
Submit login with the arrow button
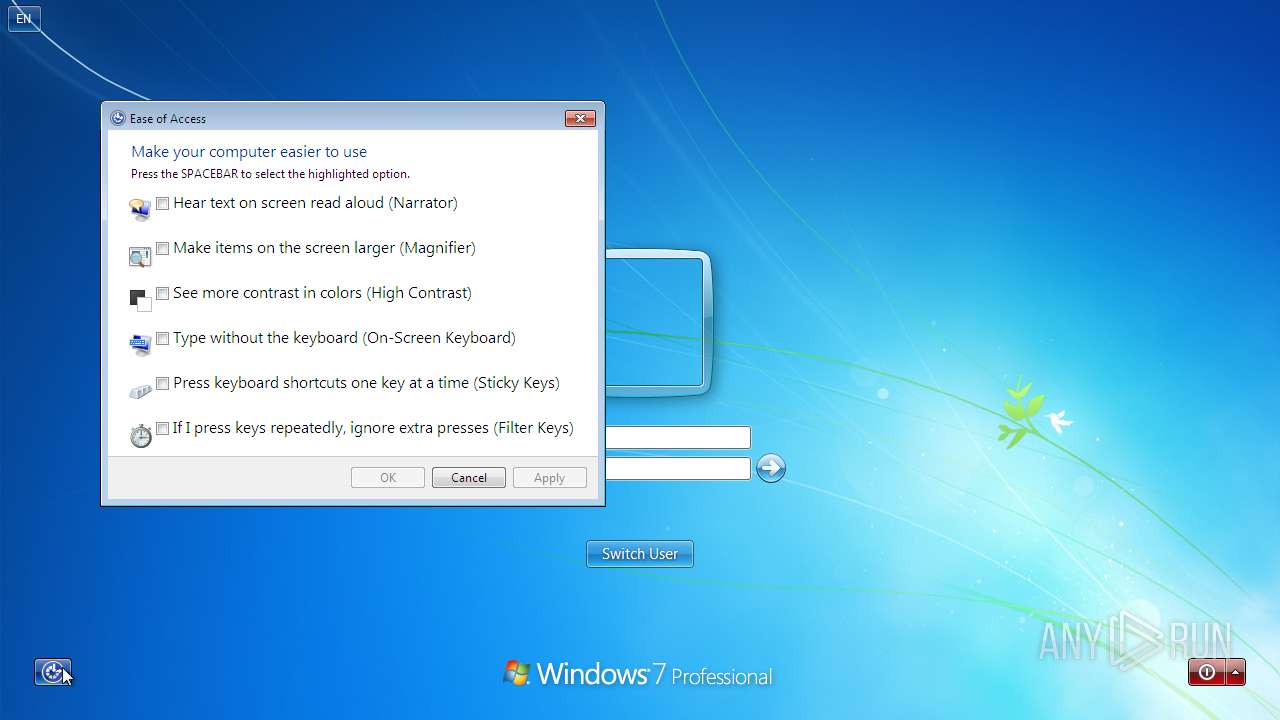pos(770,468)
